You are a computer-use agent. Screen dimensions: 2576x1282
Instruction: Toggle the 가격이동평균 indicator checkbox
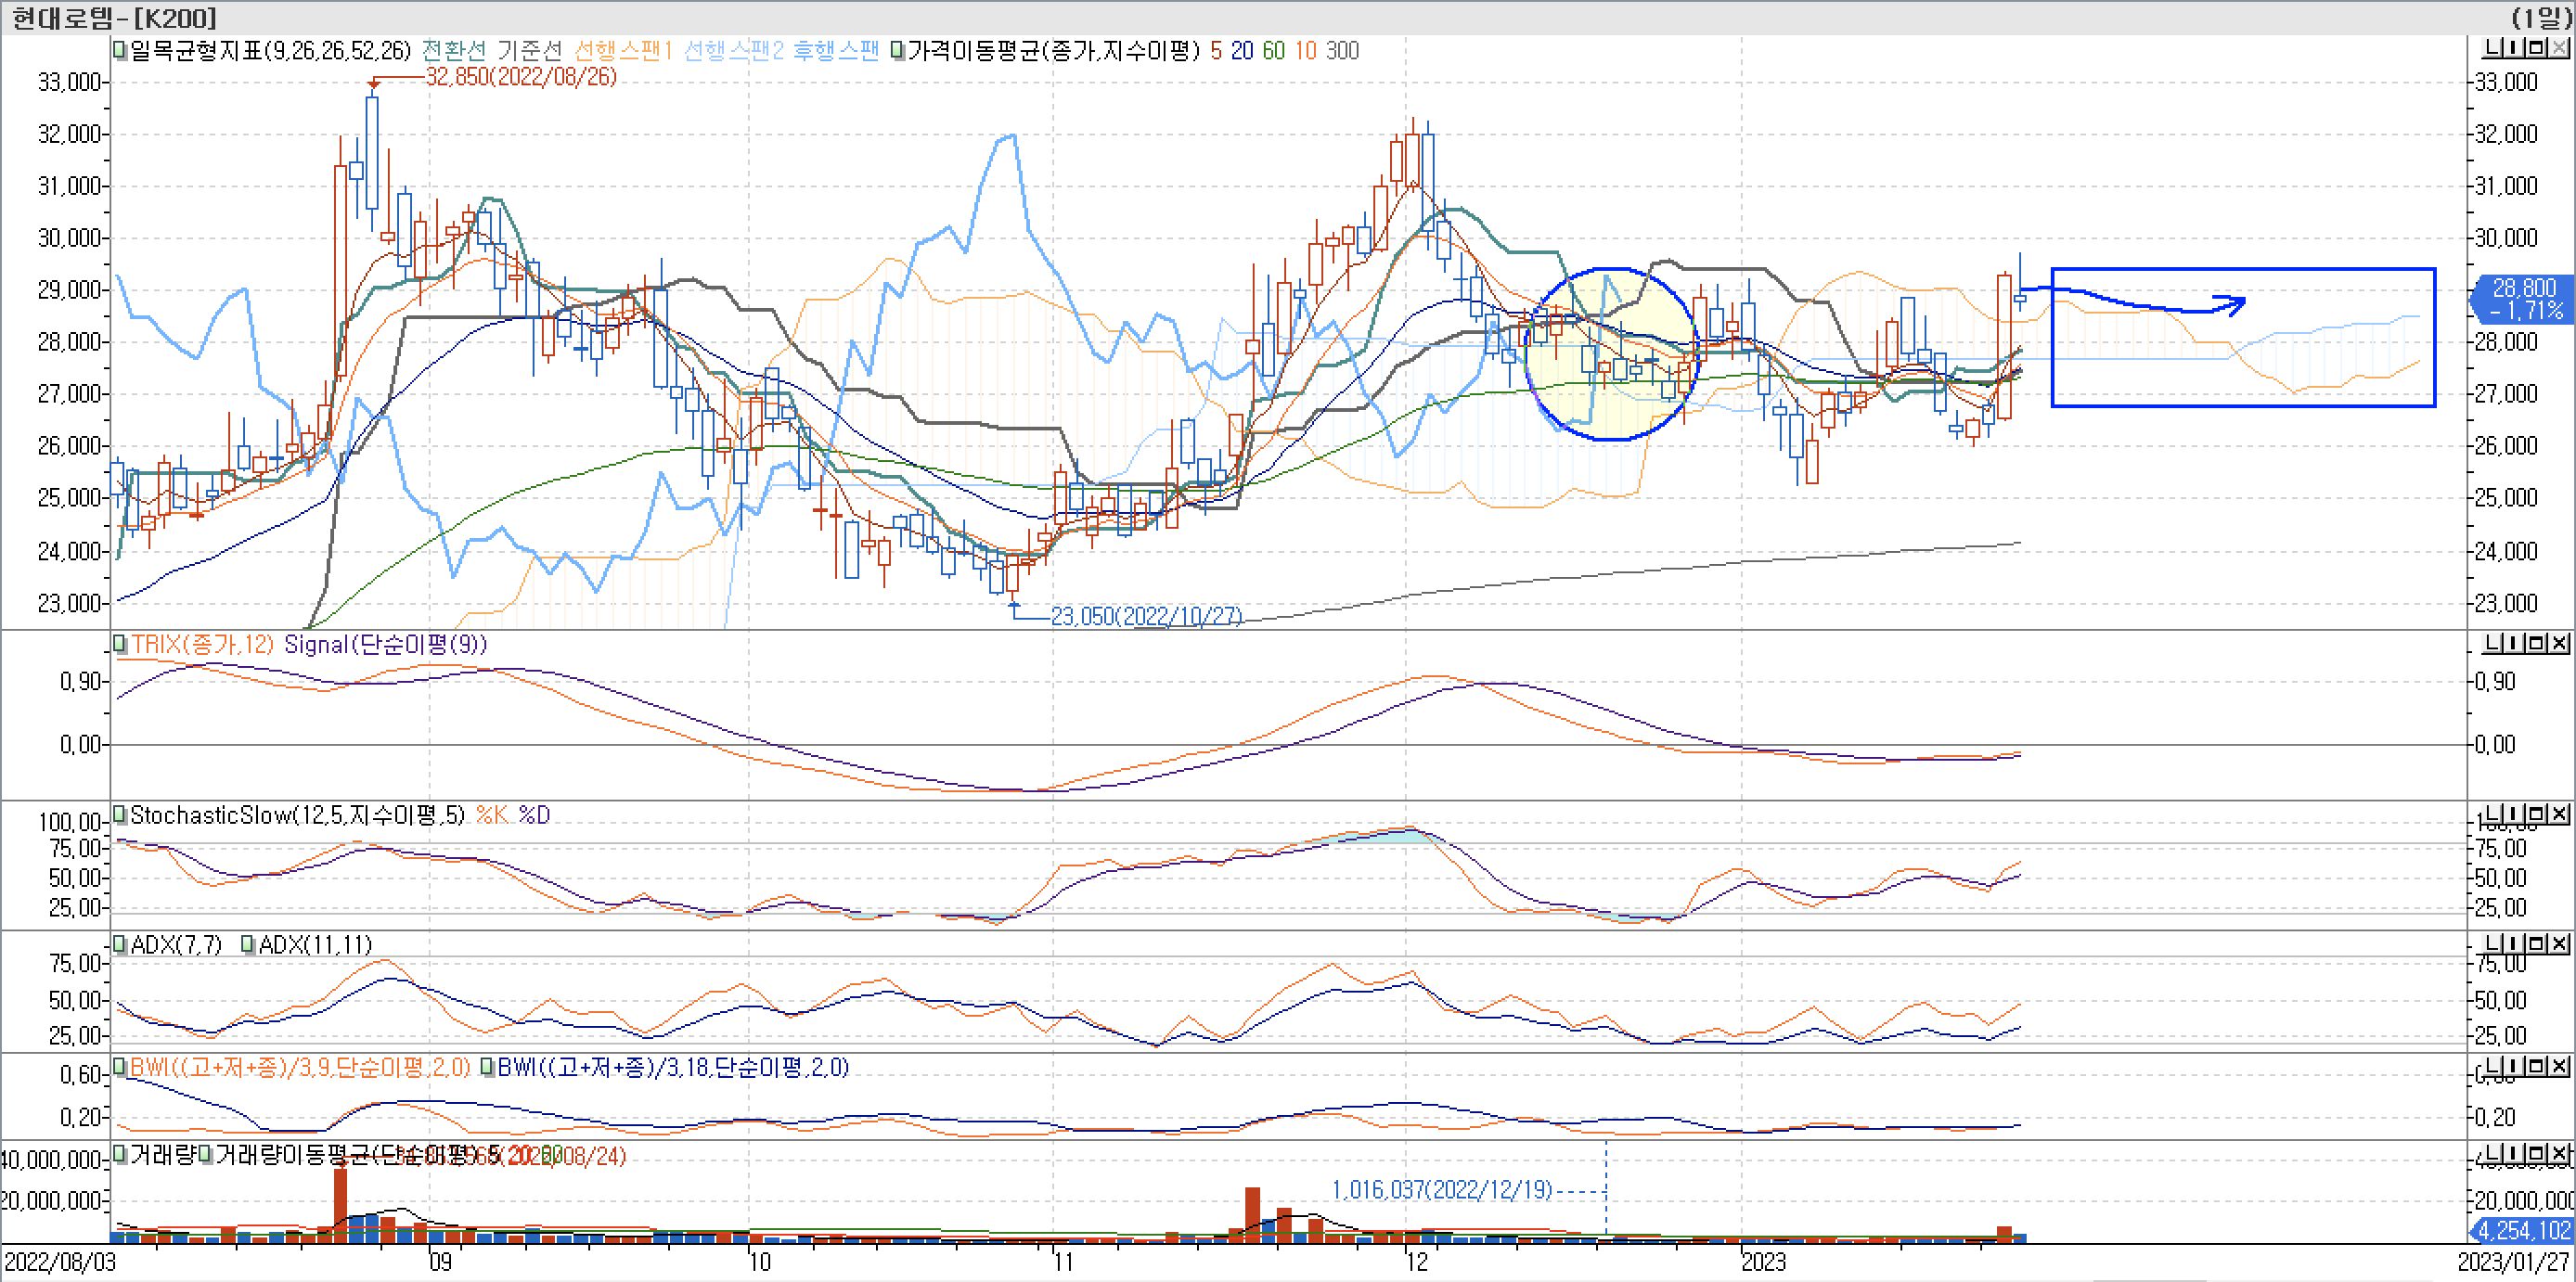pos(897,51)
